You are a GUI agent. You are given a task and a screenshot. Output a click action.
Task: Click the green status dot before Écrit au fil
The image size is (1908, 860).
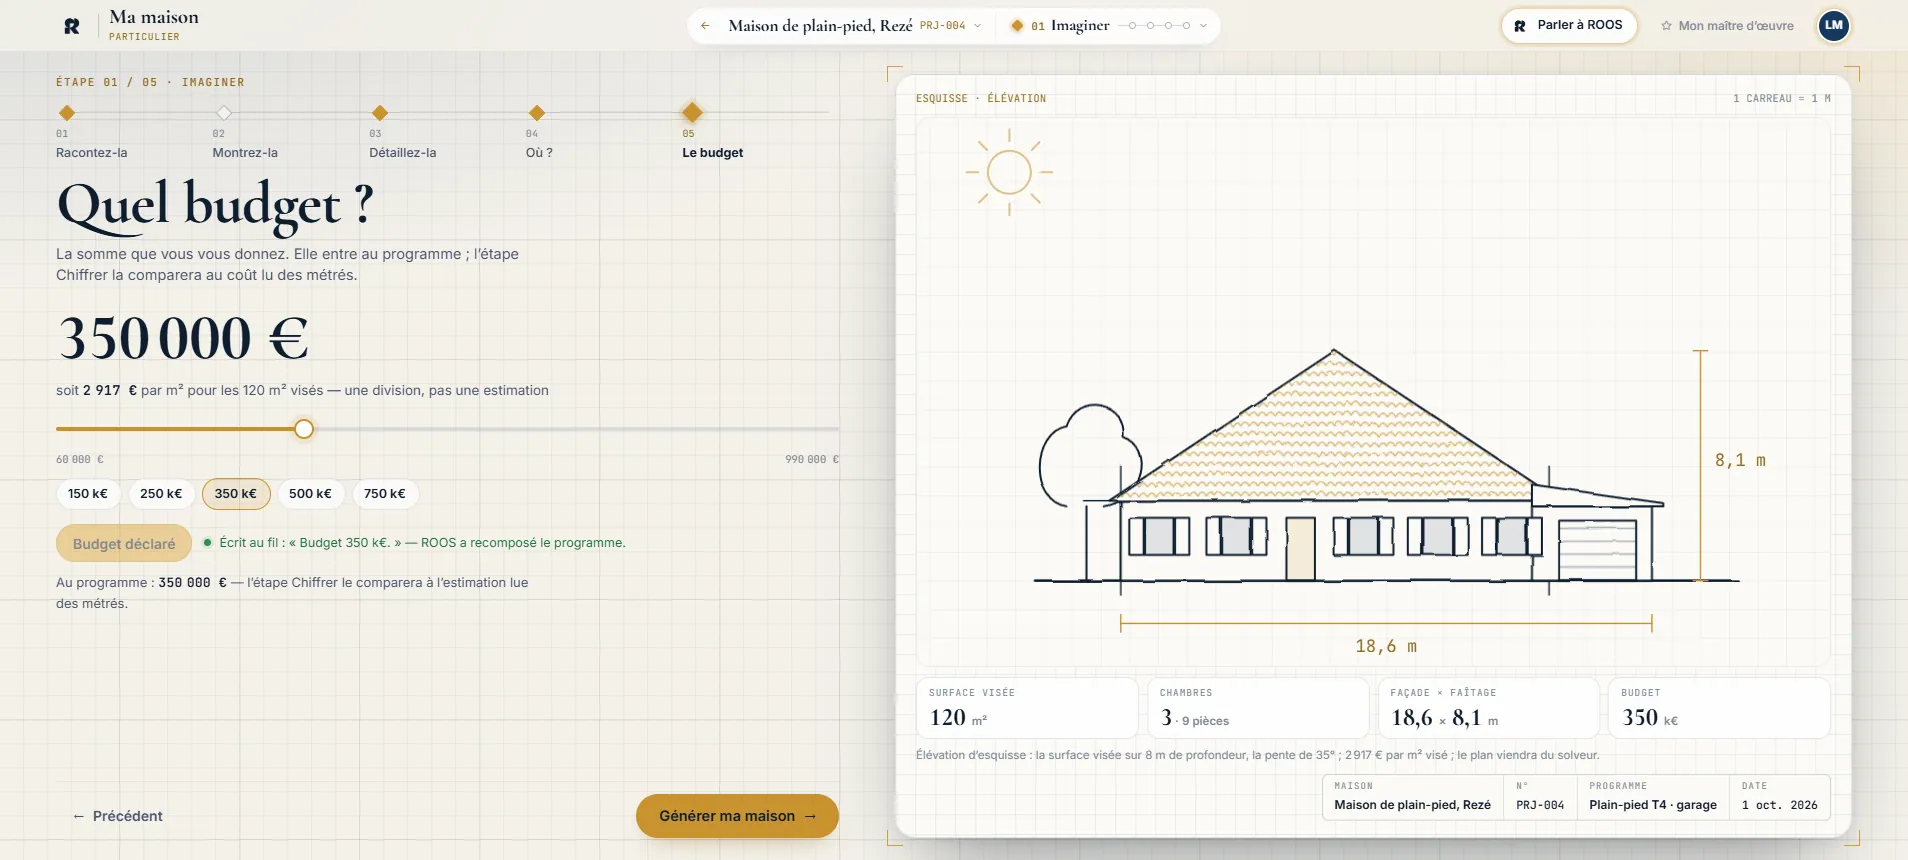point(207,543)
